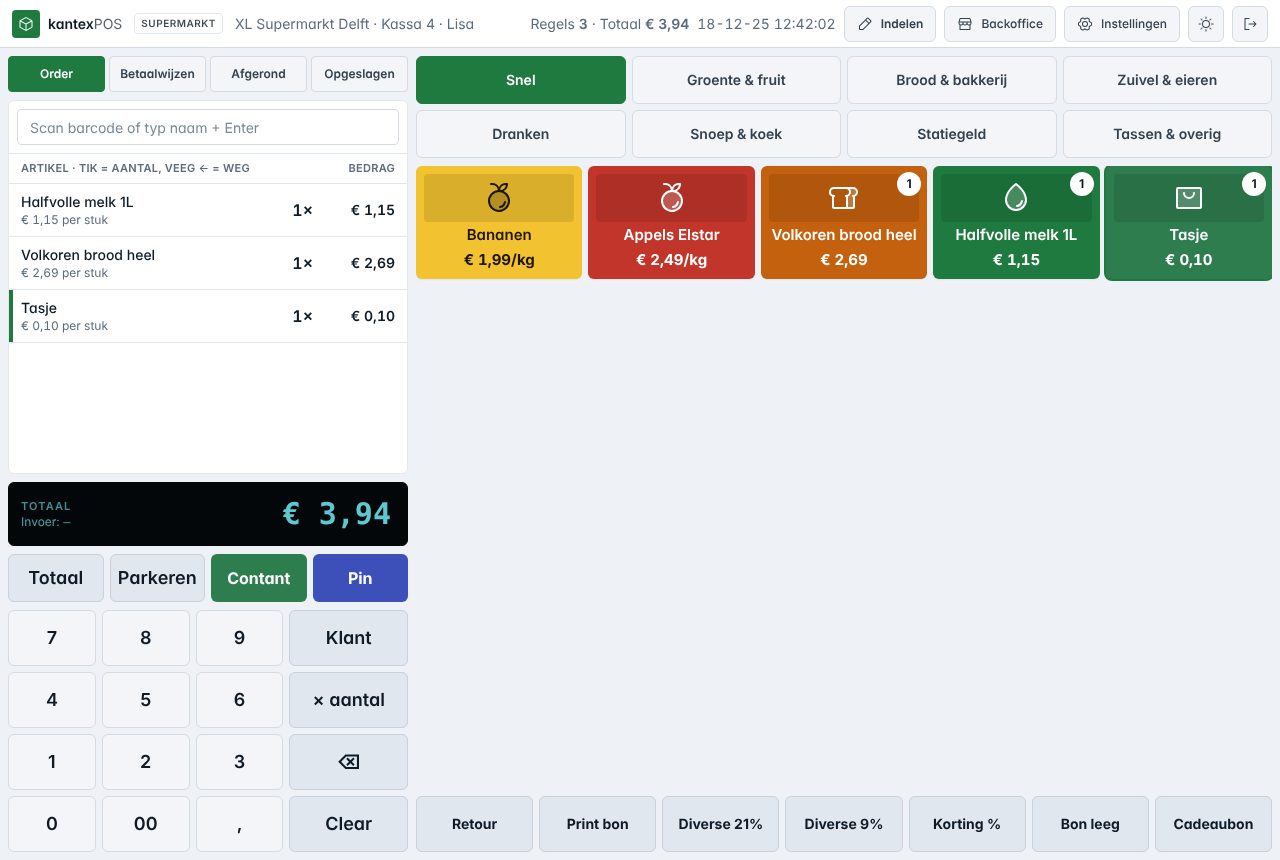The width and height of the screenshot is (1280, 860).
Task: Click the Print bon button
Action: coord(597,824)
